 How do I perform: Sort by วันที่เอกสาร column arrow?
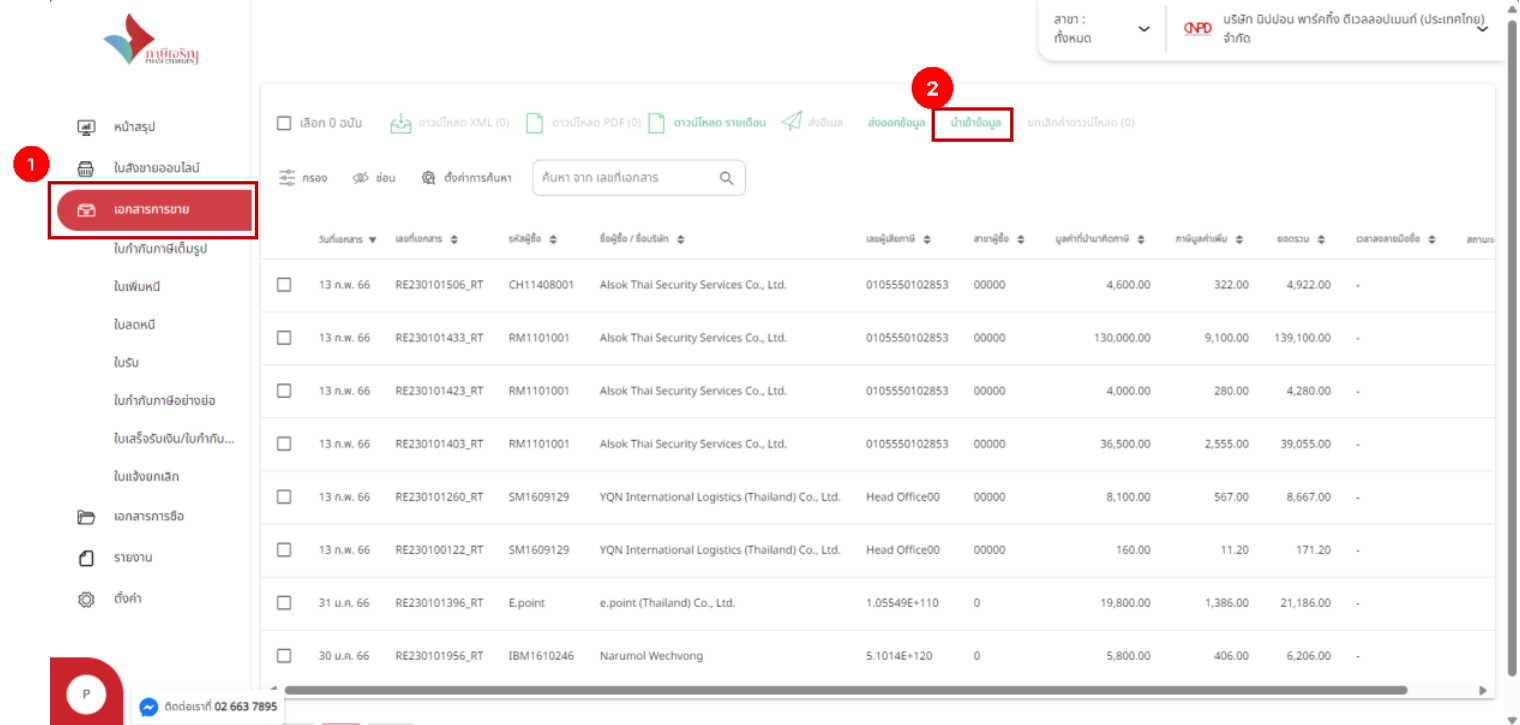373,240
